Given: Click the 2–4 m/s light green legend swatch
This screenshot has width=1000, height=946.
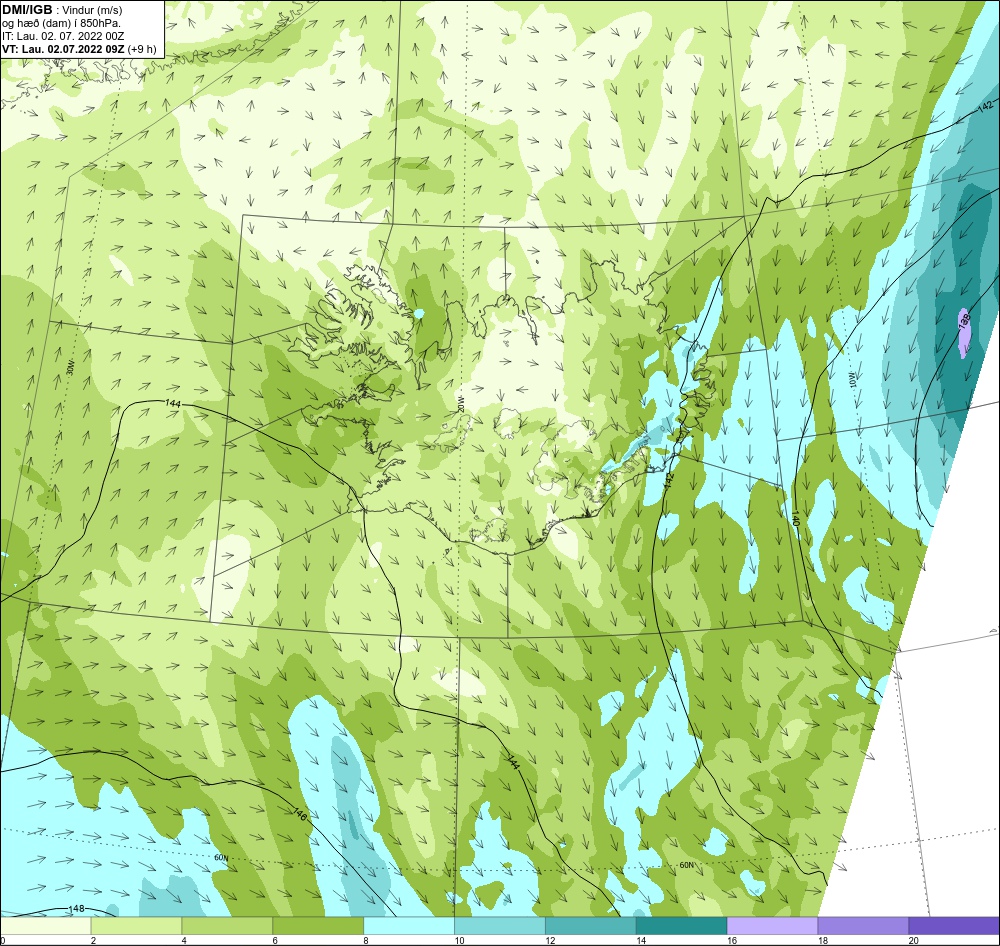Looking at the screenshot, I should [x=136, y=925].
